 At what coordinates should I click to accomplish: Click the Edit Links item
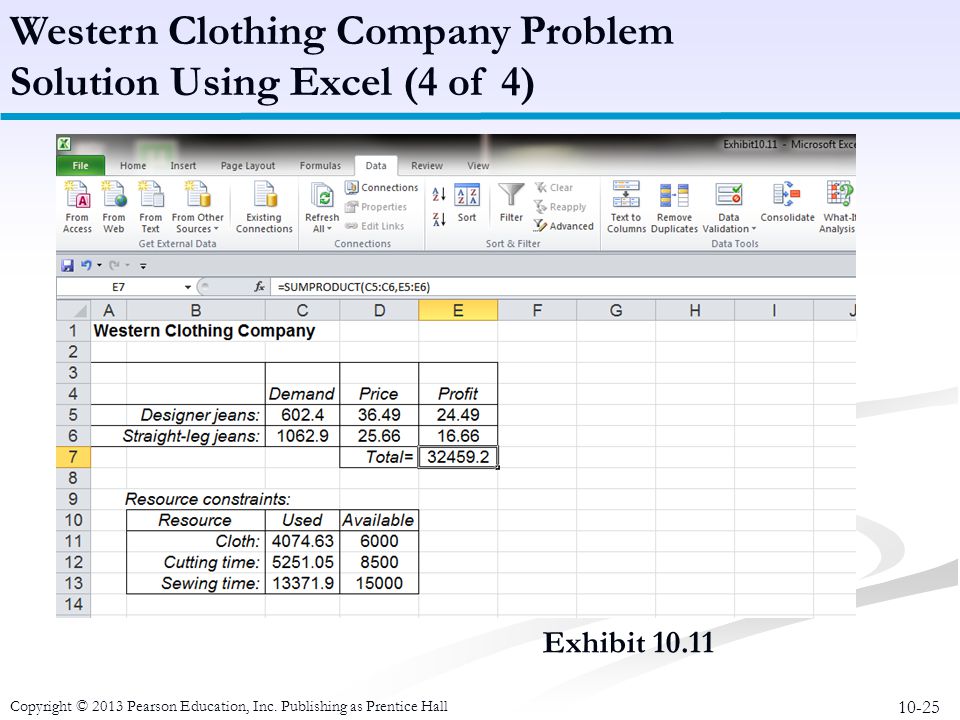pyautogui.click(x=375, y=226)
